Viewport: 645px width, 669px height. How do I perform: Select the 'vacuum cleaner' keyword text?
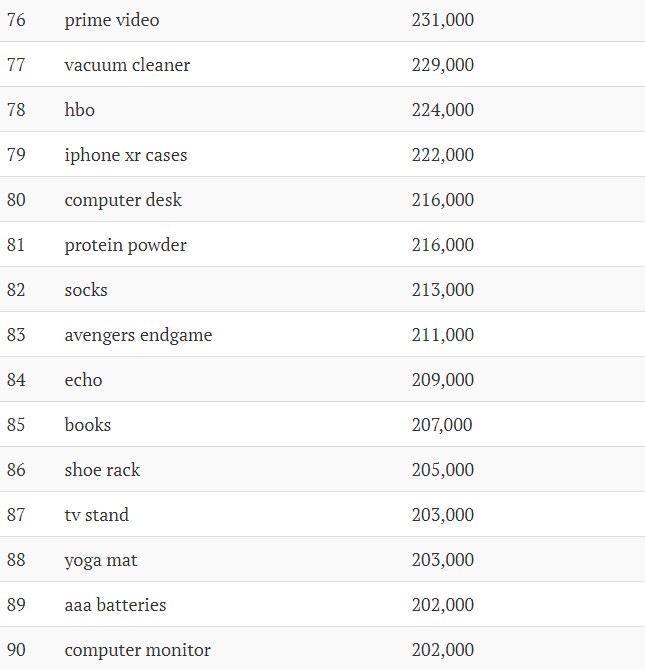pyautogui.click(x=127, y=65)
